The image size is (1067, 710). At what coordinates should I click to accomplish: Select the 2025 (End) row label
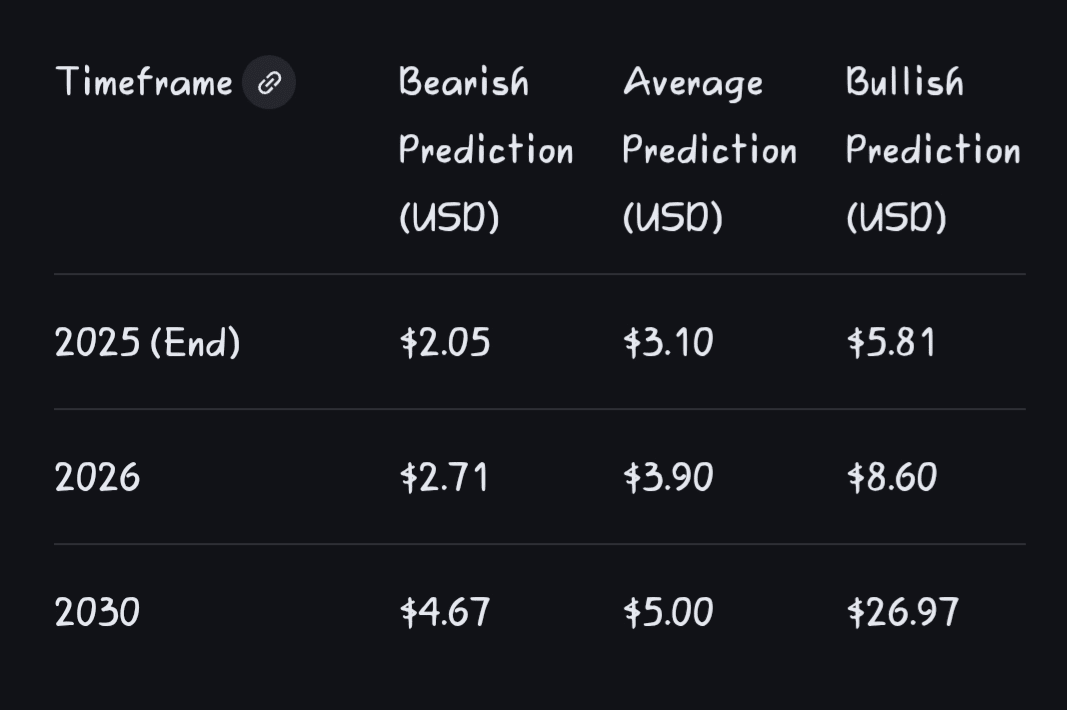[147, 343]
